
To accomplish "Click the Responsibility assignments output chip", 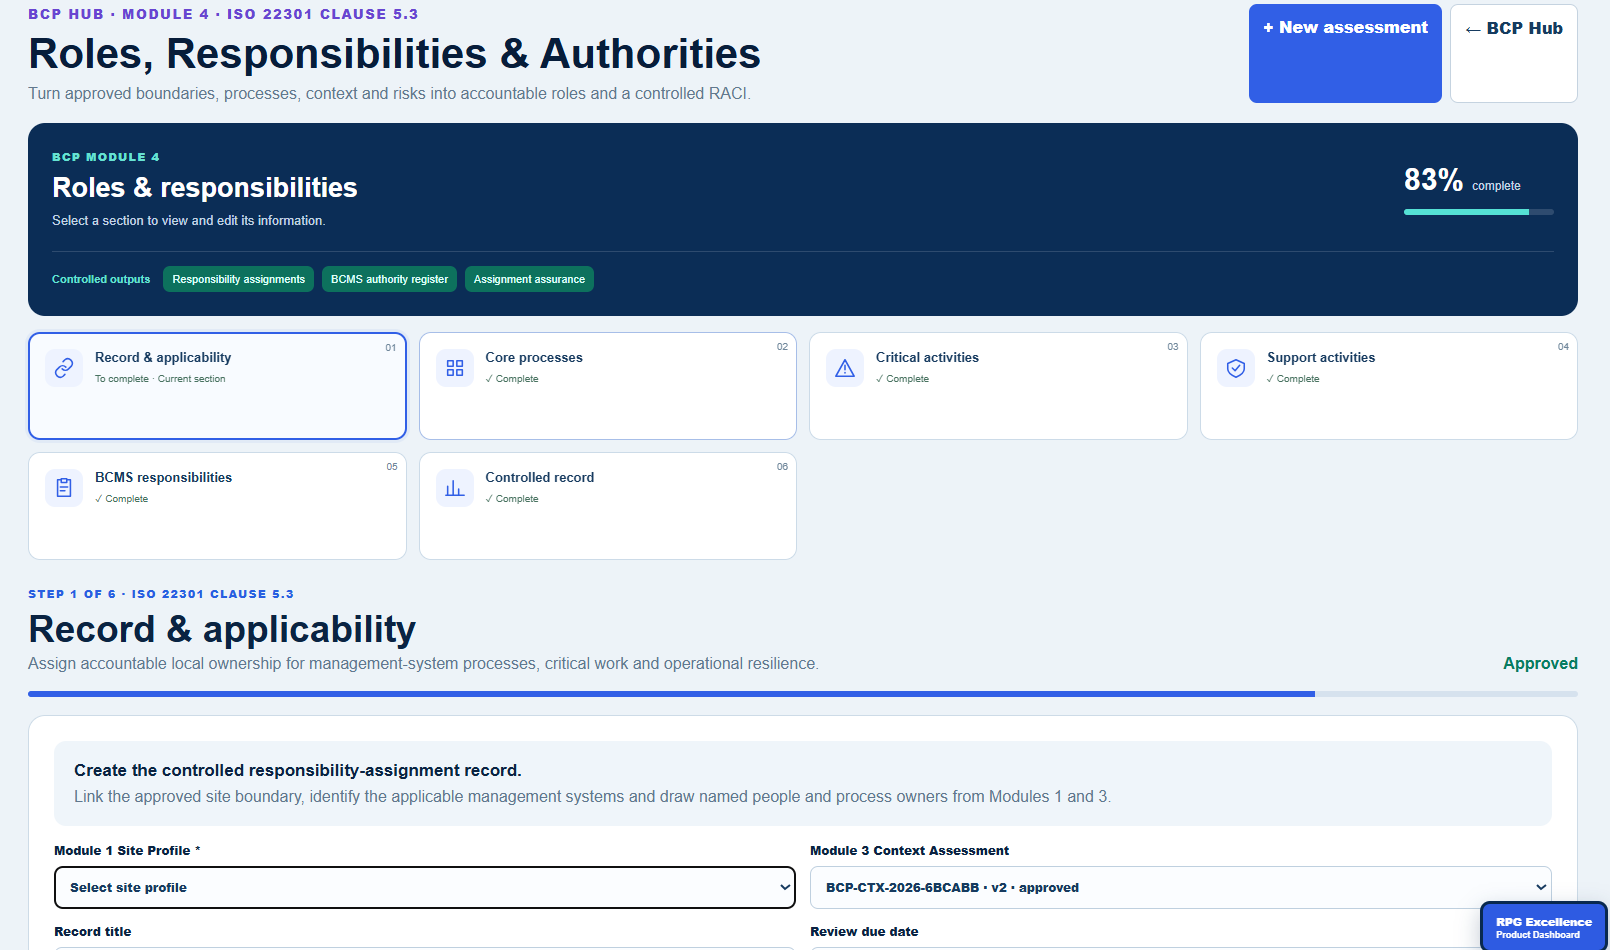I will [238, 279].
